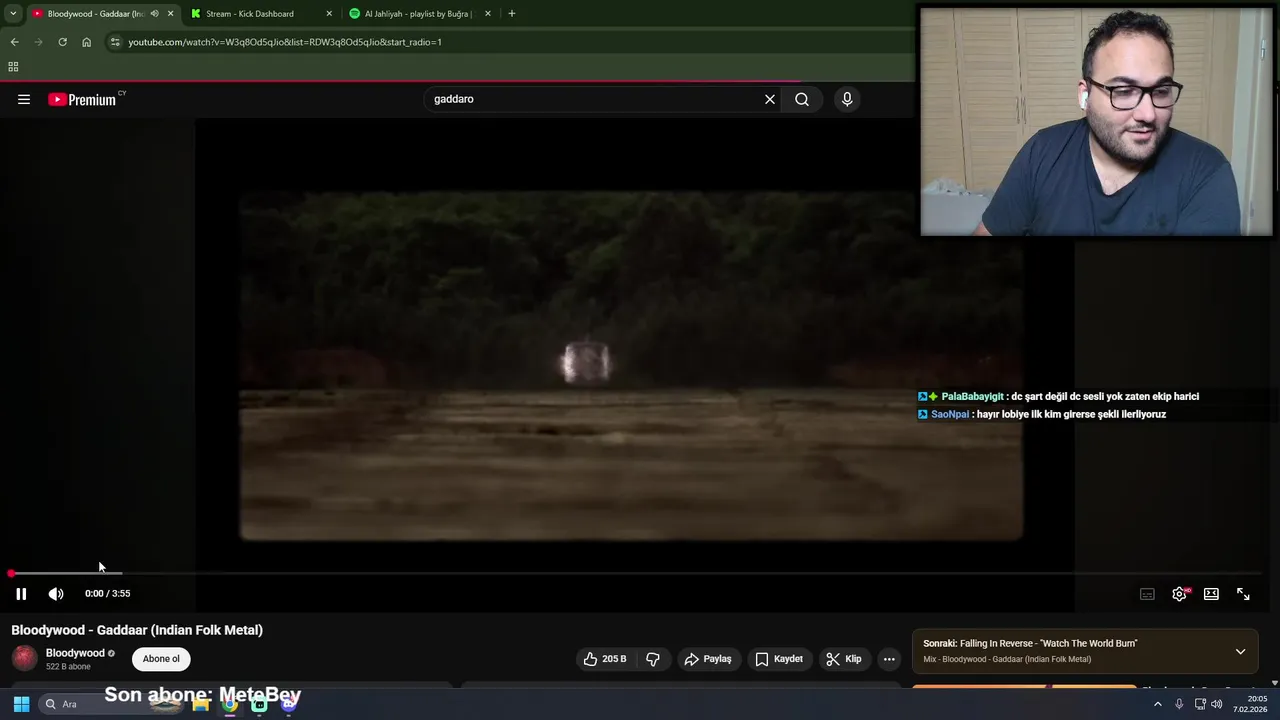Screen dimensions: 1280x720
Task: Enter fullscreen mode
Action: click(1243, 594)
